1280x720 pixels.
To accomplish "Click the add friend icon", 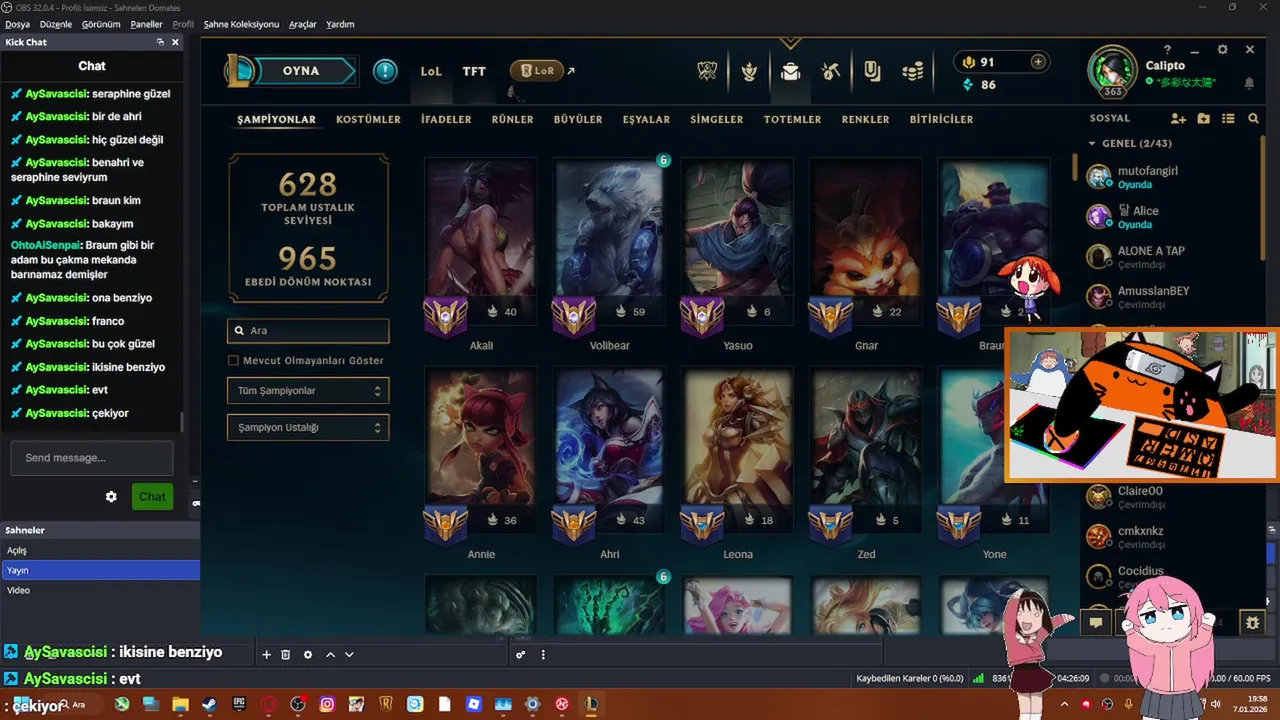I will click(x=1178, y=118).
